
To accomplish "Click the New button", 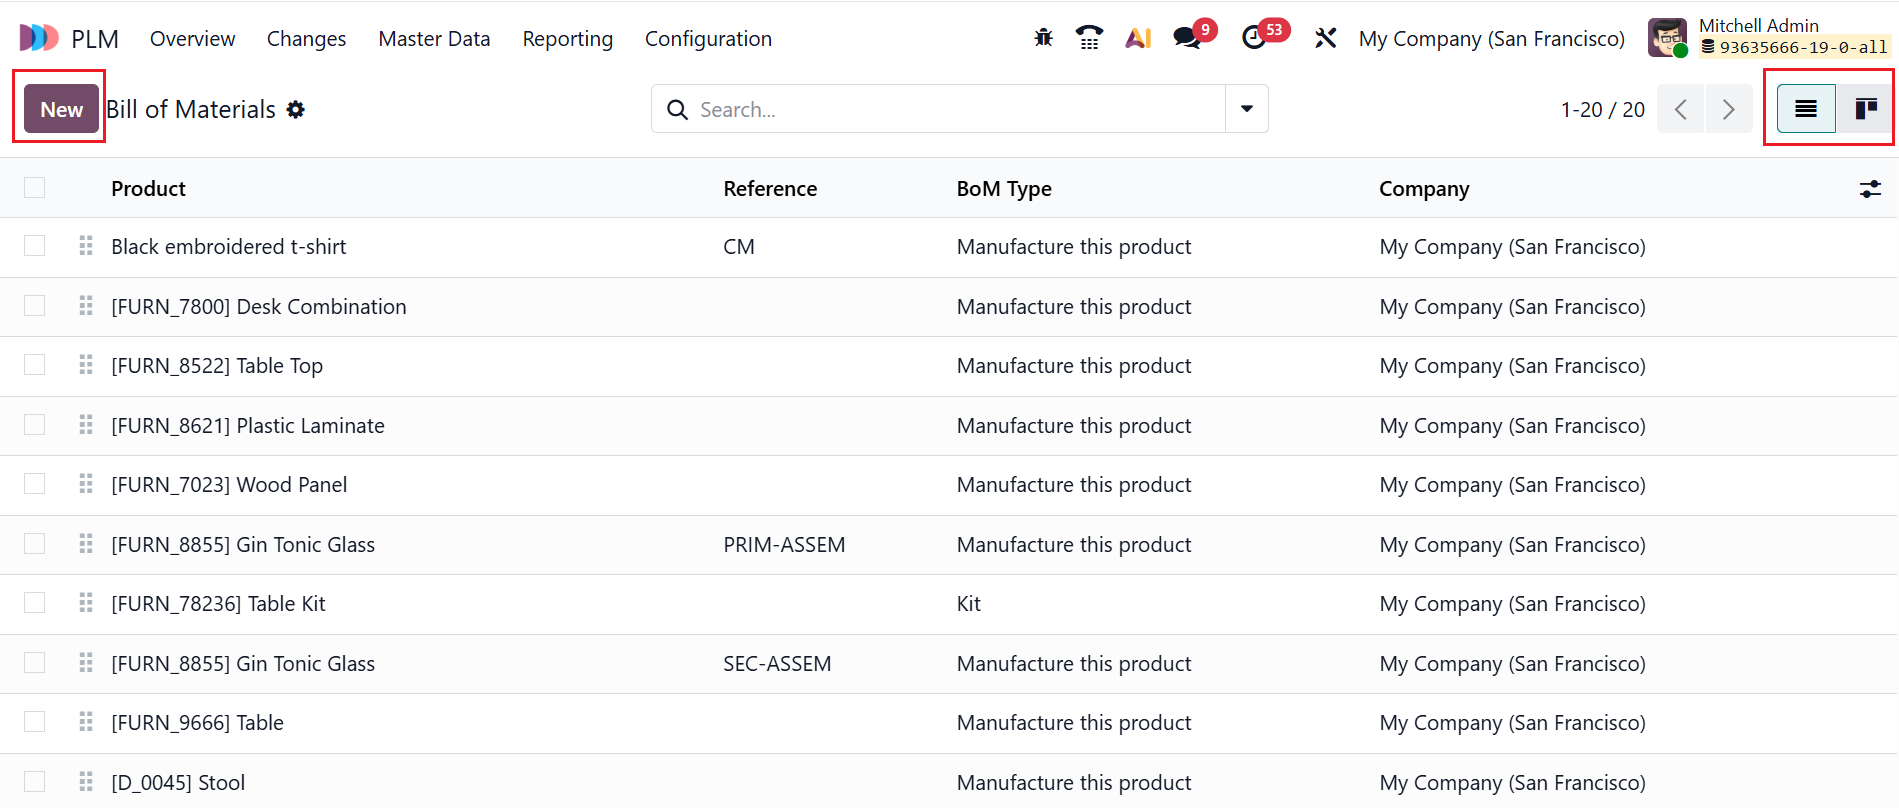I will click(x=61, y=109).
